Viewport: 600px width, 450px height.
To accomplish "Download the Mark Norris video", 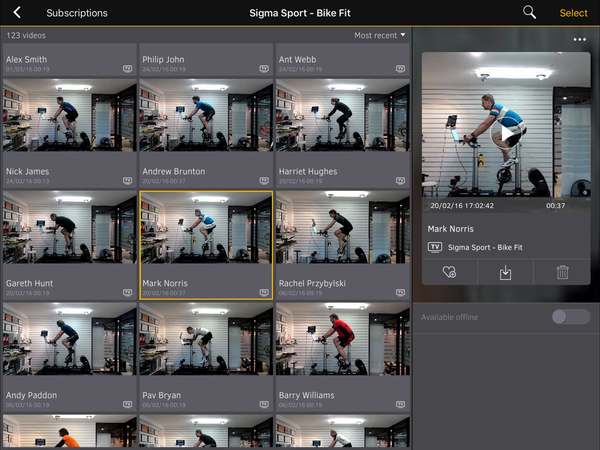I will [505, 272].
